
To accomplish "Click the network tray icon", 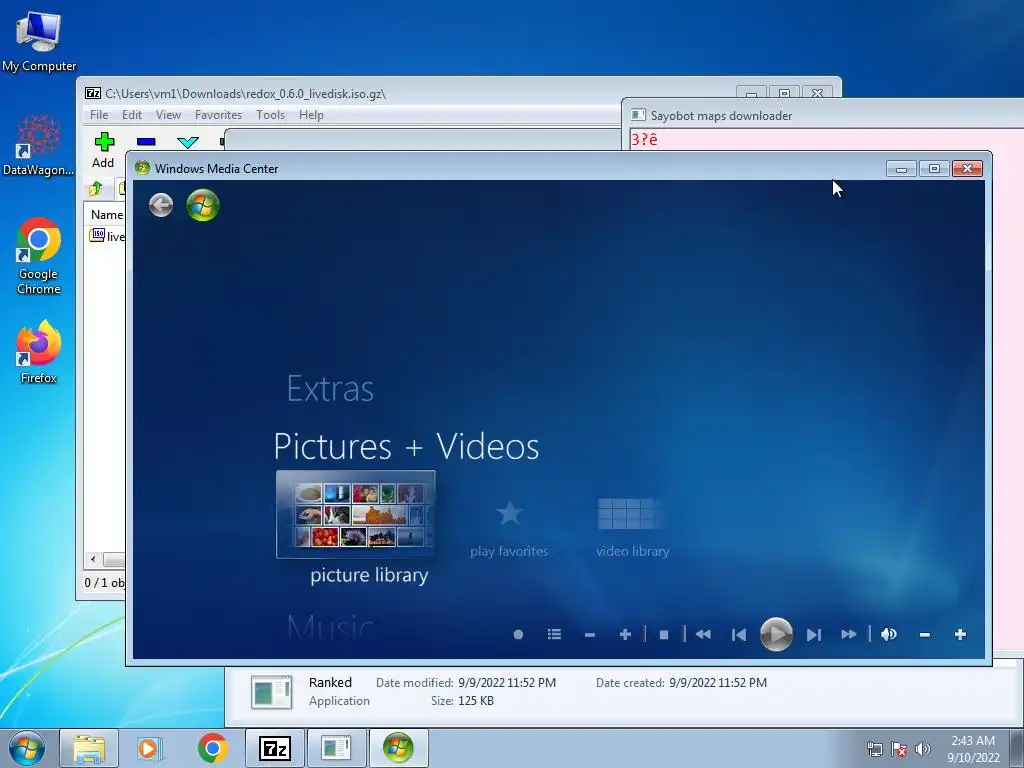I will pyautogui.click(x=874, y=749).
